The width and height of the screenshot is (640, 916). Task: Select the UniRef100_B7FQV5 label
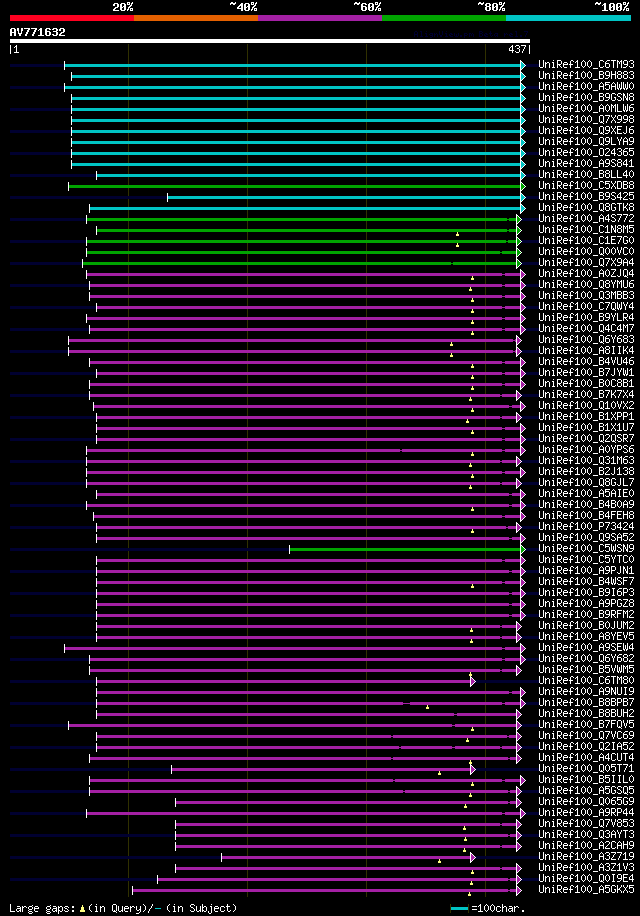(x=586, y=725)
